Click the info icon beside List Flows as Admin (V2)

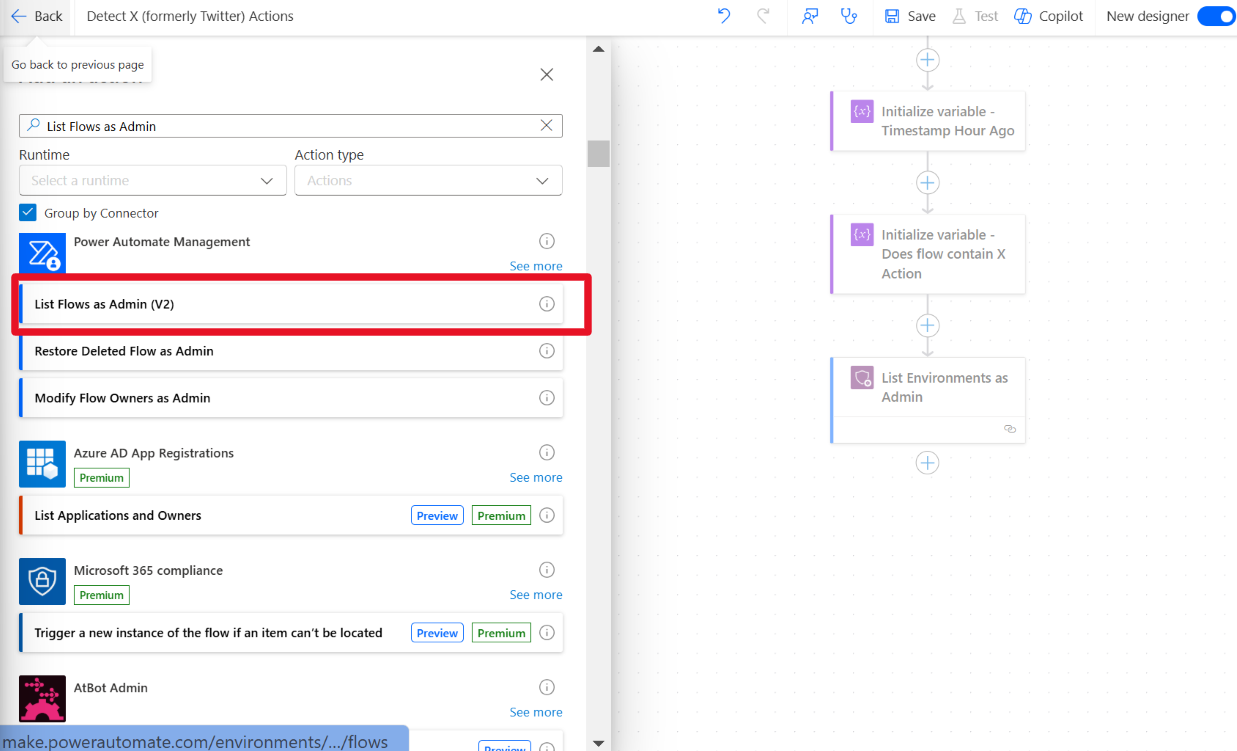(546, 303)
